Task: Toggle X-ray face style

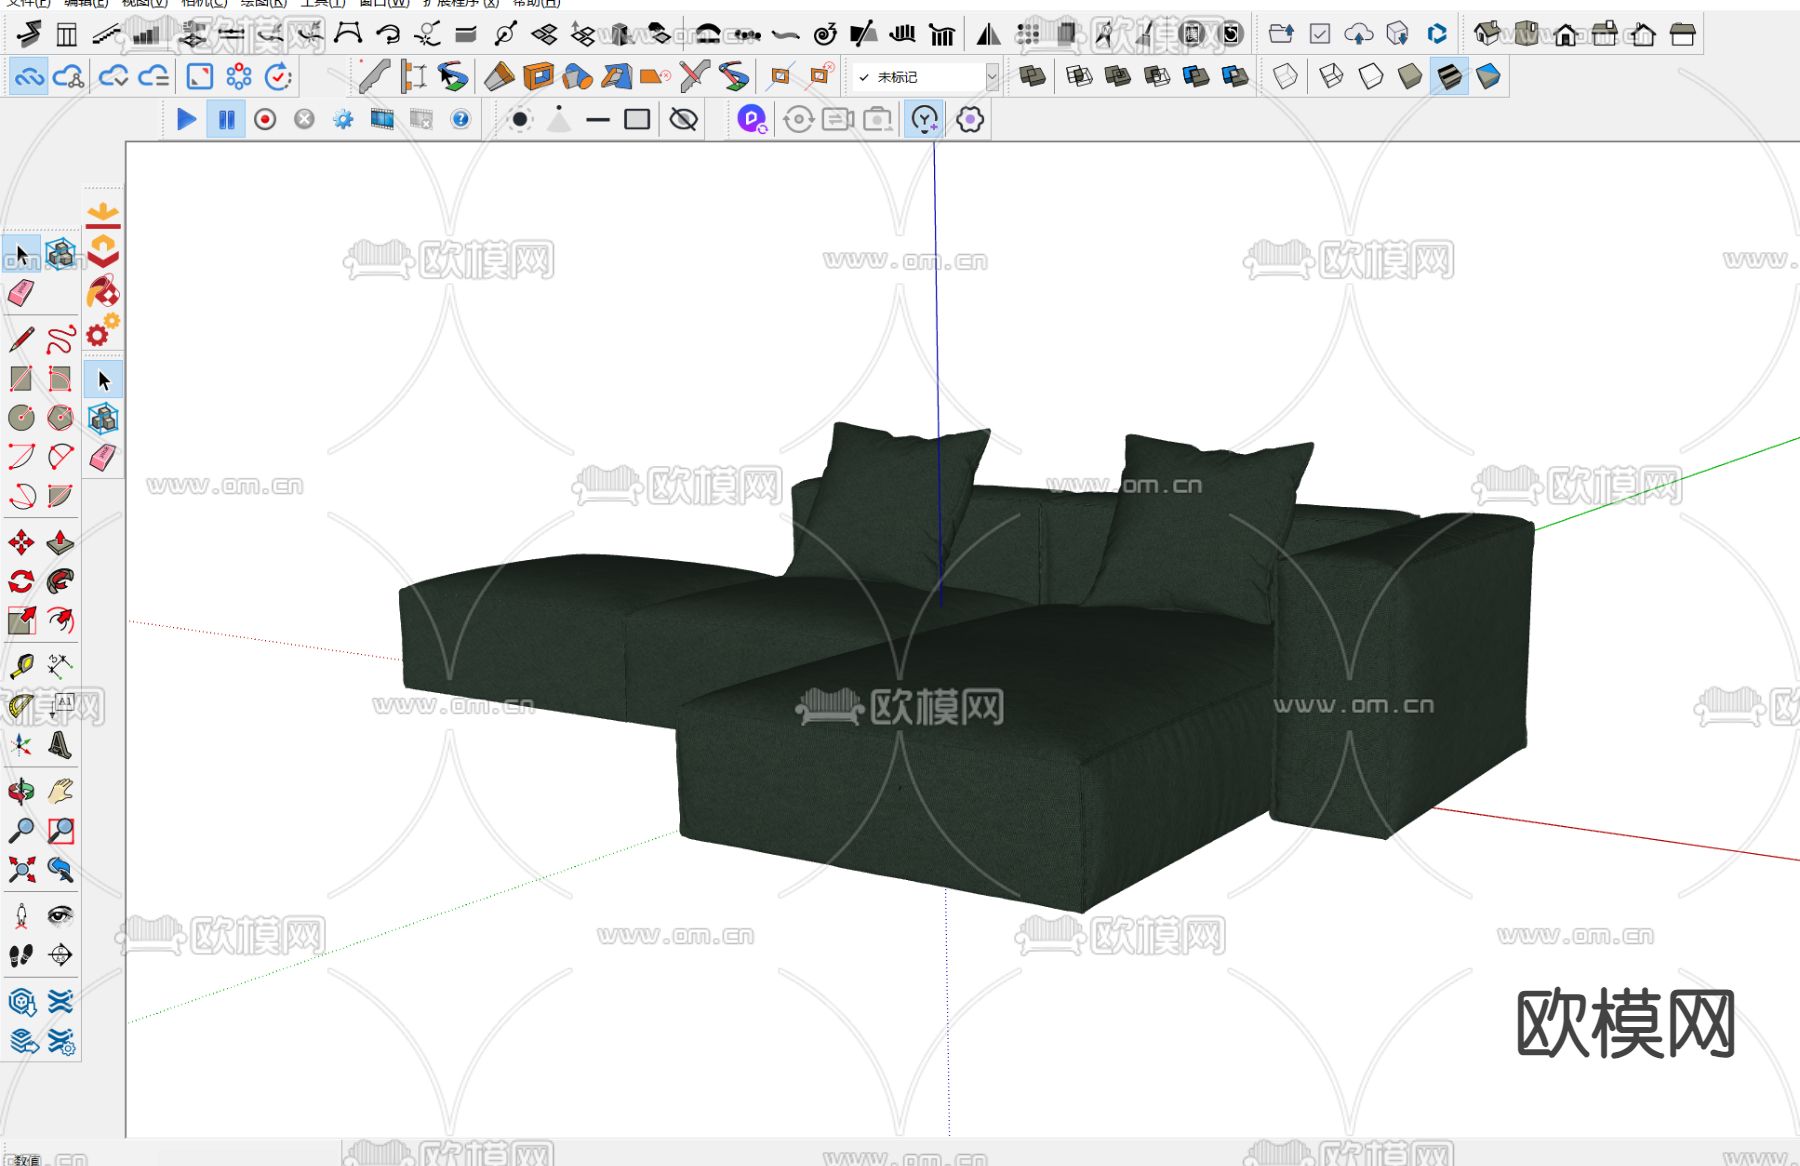Action: pyautogui.click(x=1285, y=77)
